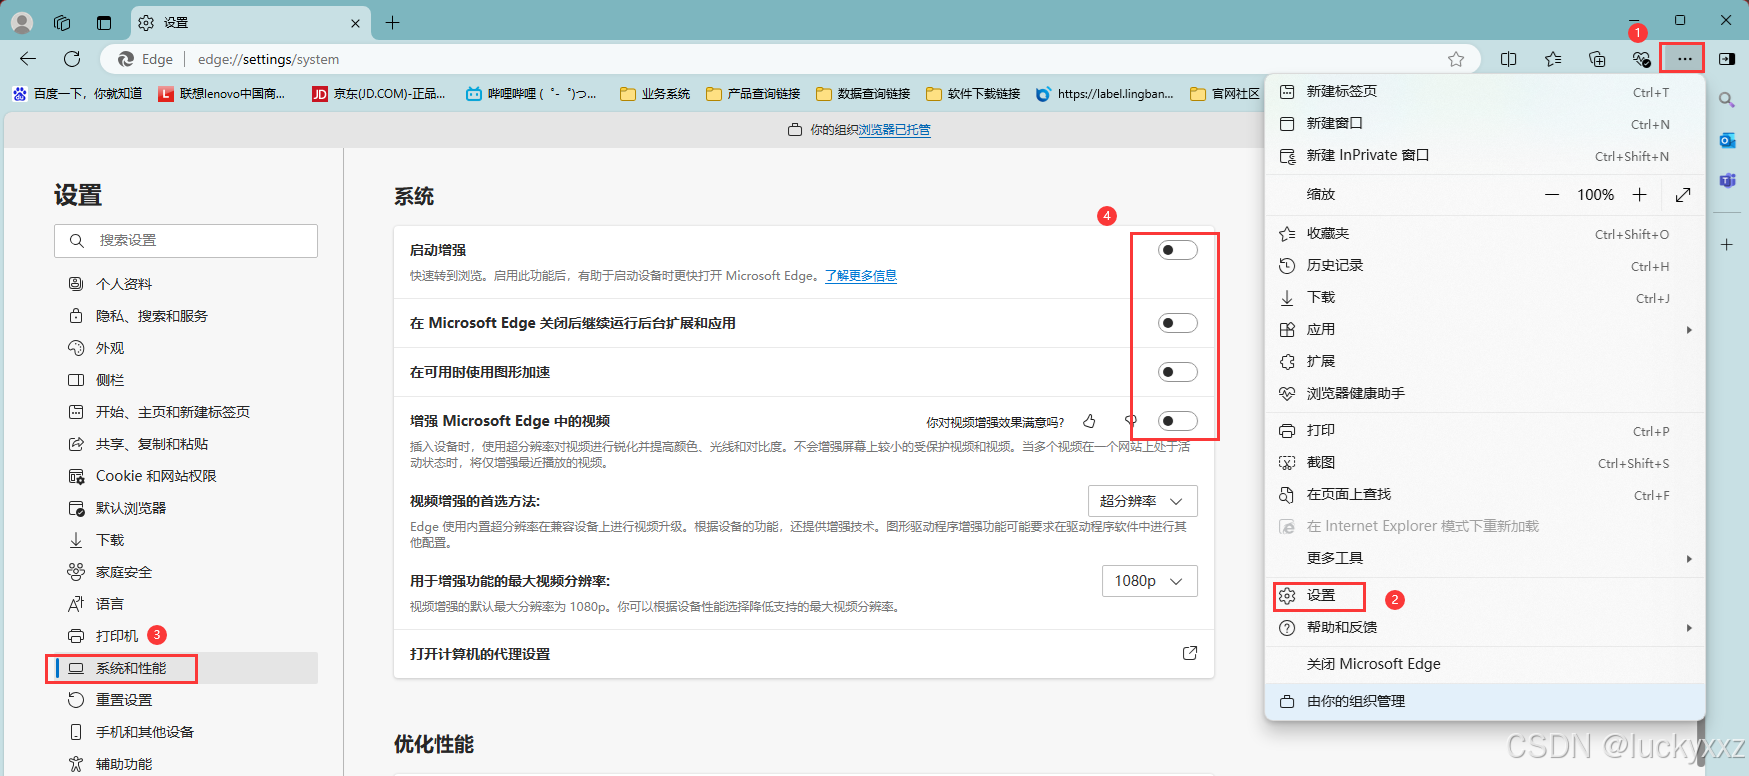Select 新建 InPrivate 窗口 menu item
1749x776 pixels.
pyautogui.click(x=1485, y=156)
